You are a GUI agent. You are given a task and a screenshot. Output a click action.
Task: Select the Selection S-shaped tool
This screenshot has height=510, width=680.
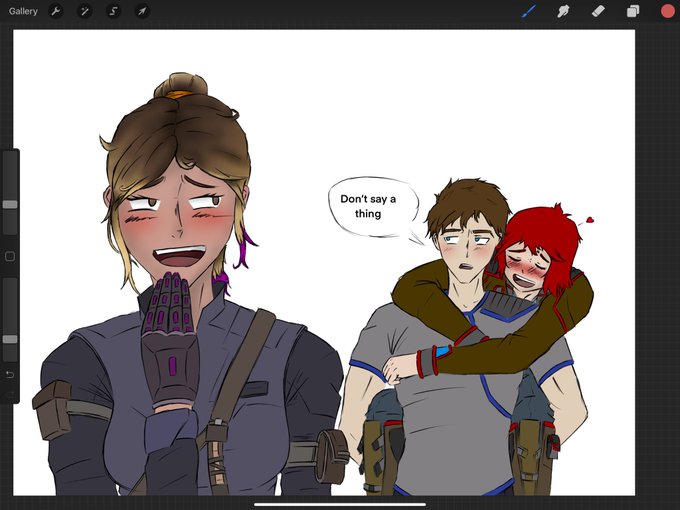click(113, 11)
